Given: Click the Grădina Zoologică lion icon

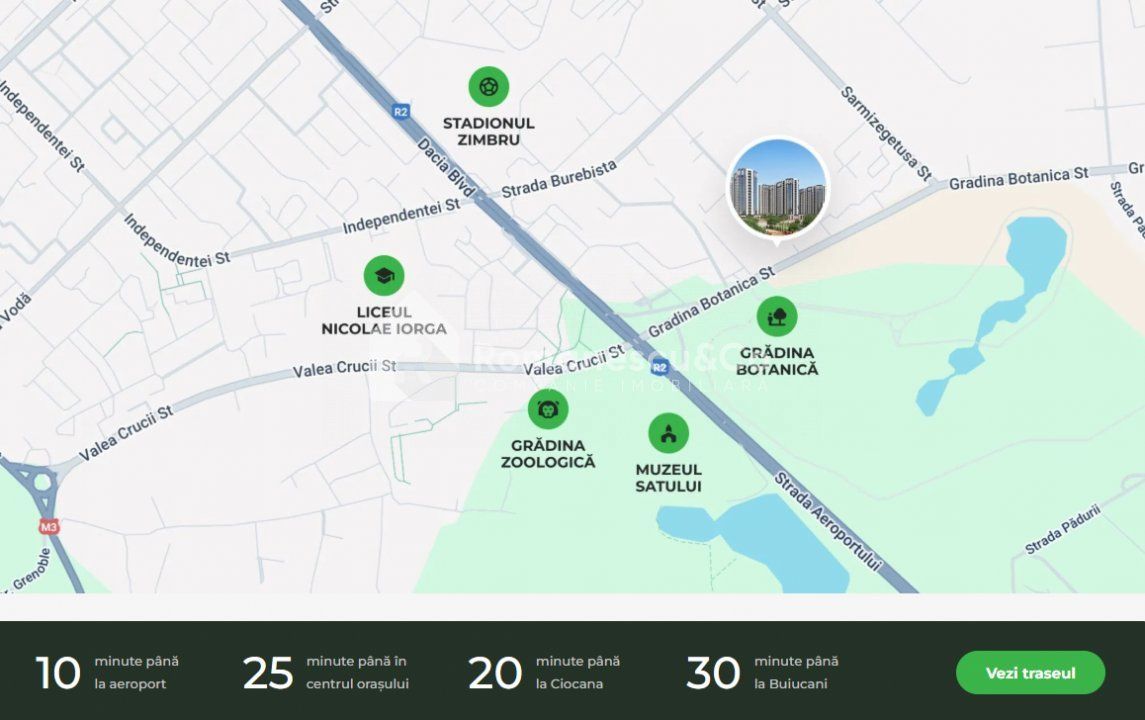Looking at the screenshot, I should pos(548,409).
